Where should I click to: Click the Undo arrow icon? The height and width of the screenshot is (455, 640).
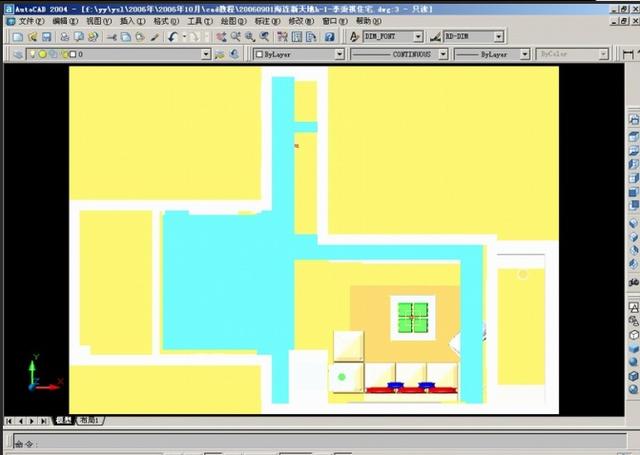coord(173,37)
